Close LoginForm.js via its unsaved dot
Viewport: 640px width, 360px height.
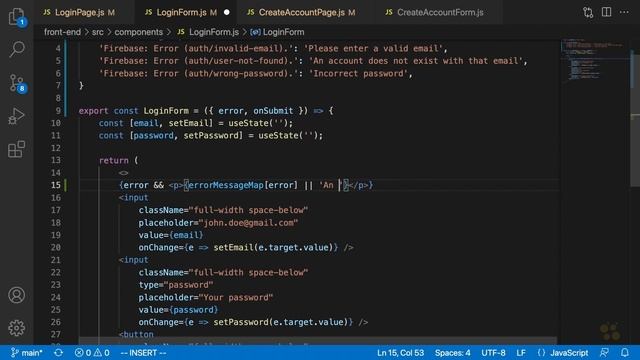227,13
